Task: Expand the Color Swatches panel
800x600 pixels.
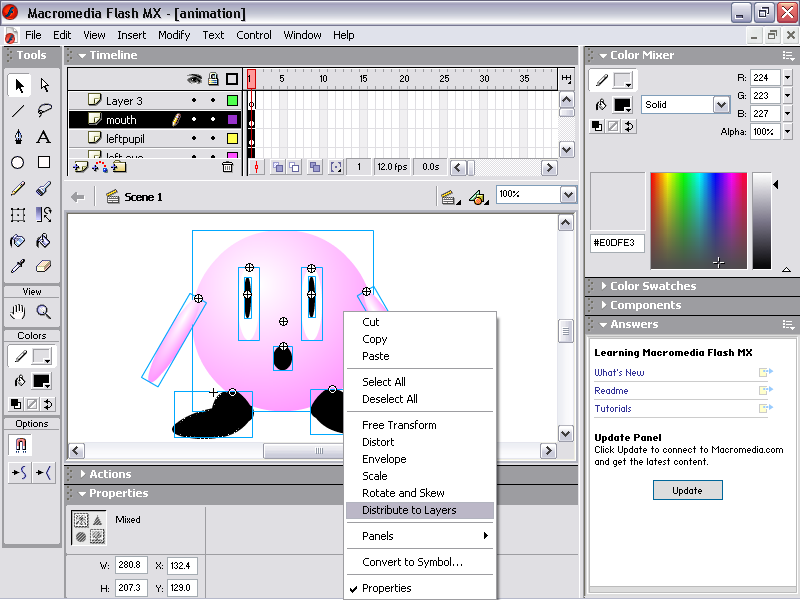Action: click(652, 286)
